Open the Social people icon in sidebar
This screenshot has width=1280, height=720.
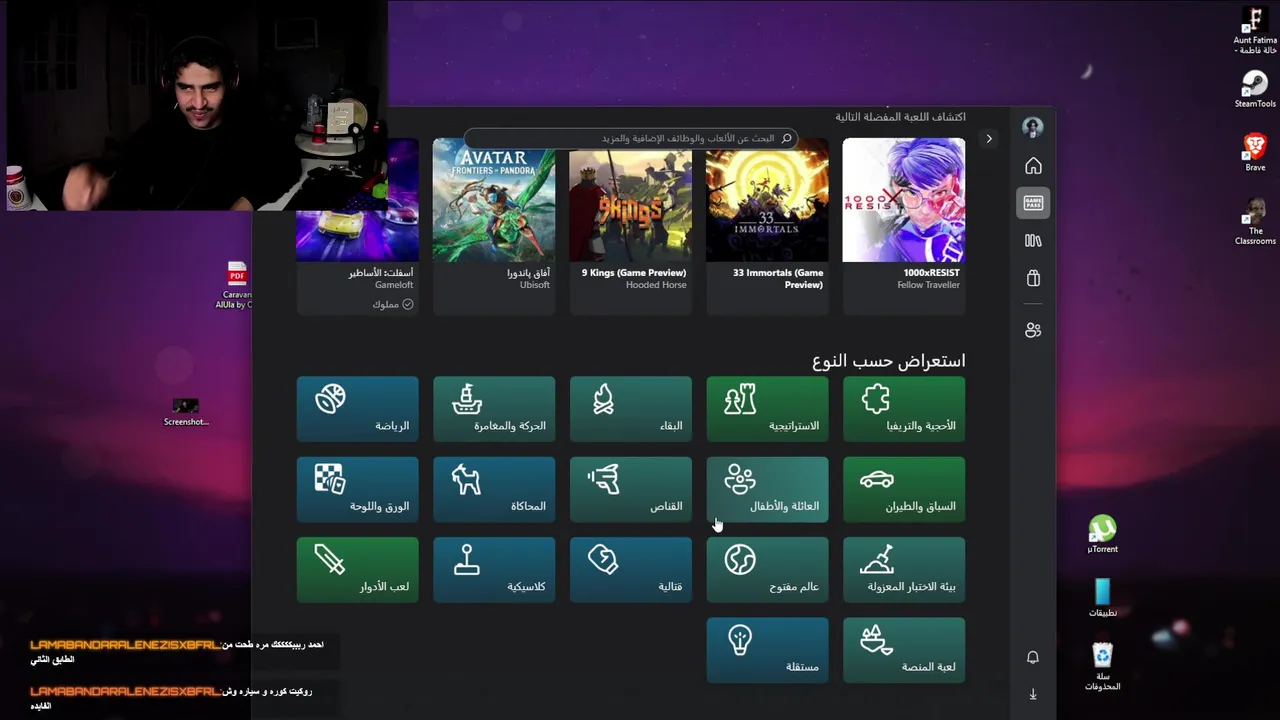coord(1033,330)
